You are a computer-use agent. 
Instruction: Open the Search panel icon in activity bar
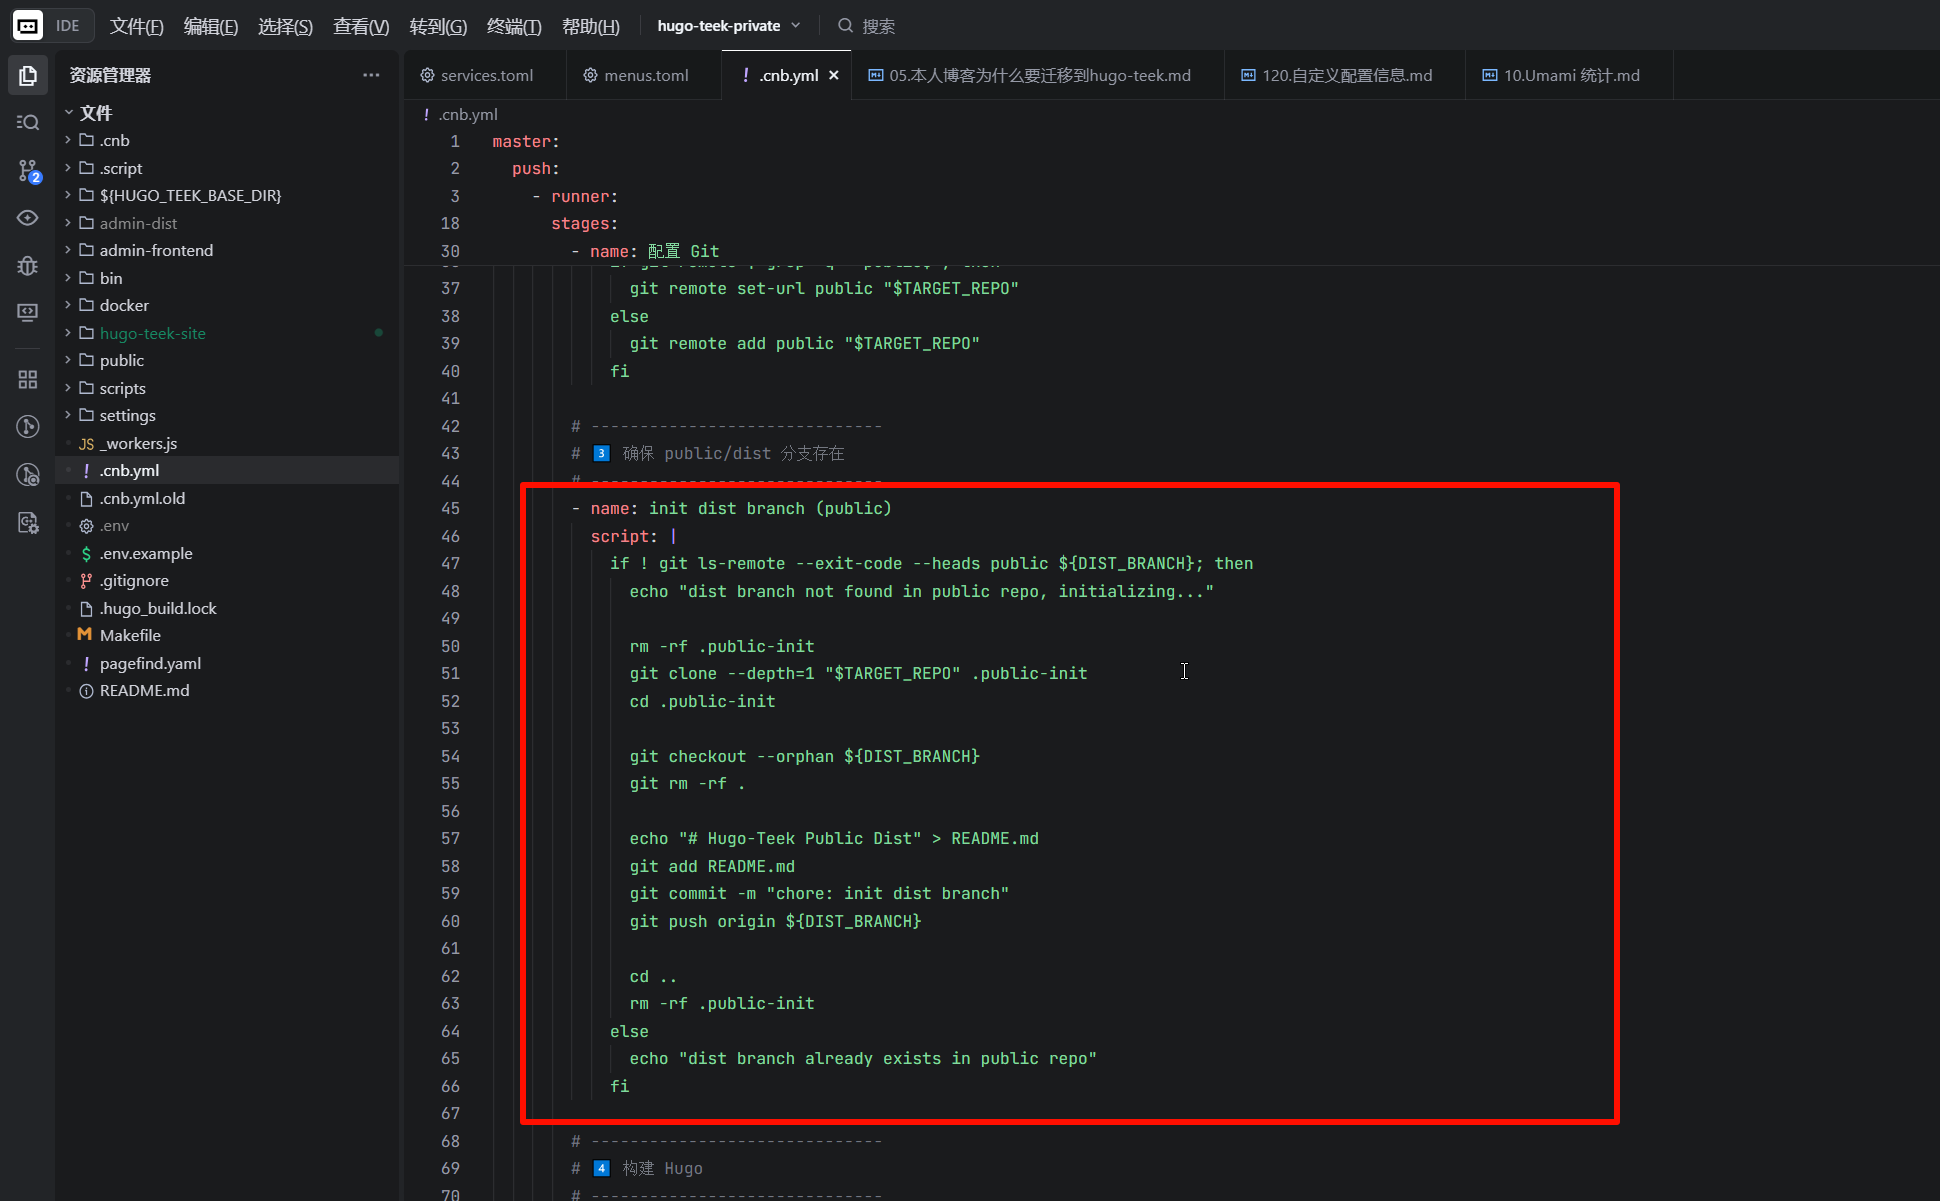coord(28,122)
